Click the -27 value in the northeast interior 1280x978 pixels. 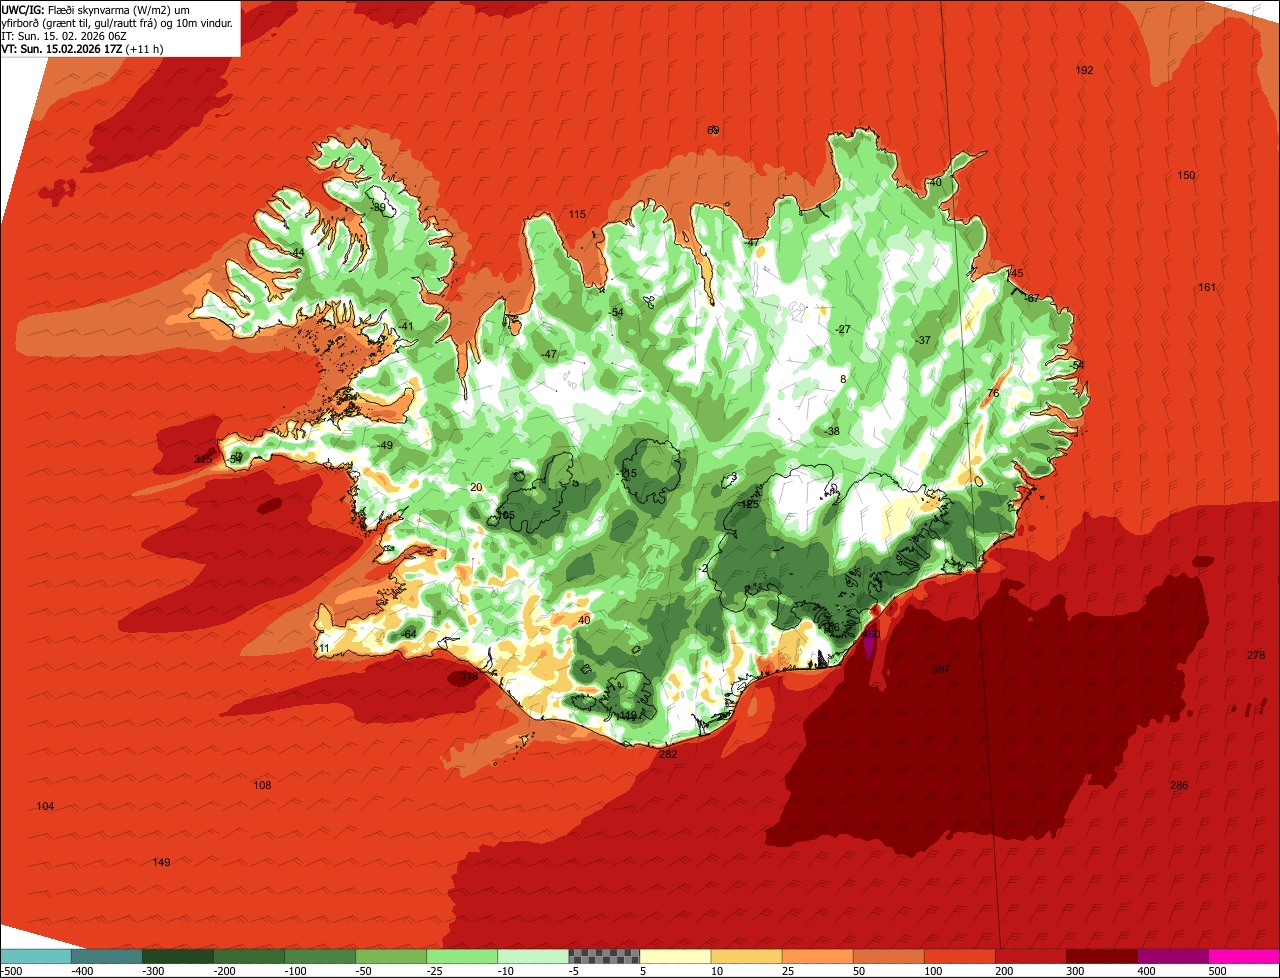(x=843, y=329)
